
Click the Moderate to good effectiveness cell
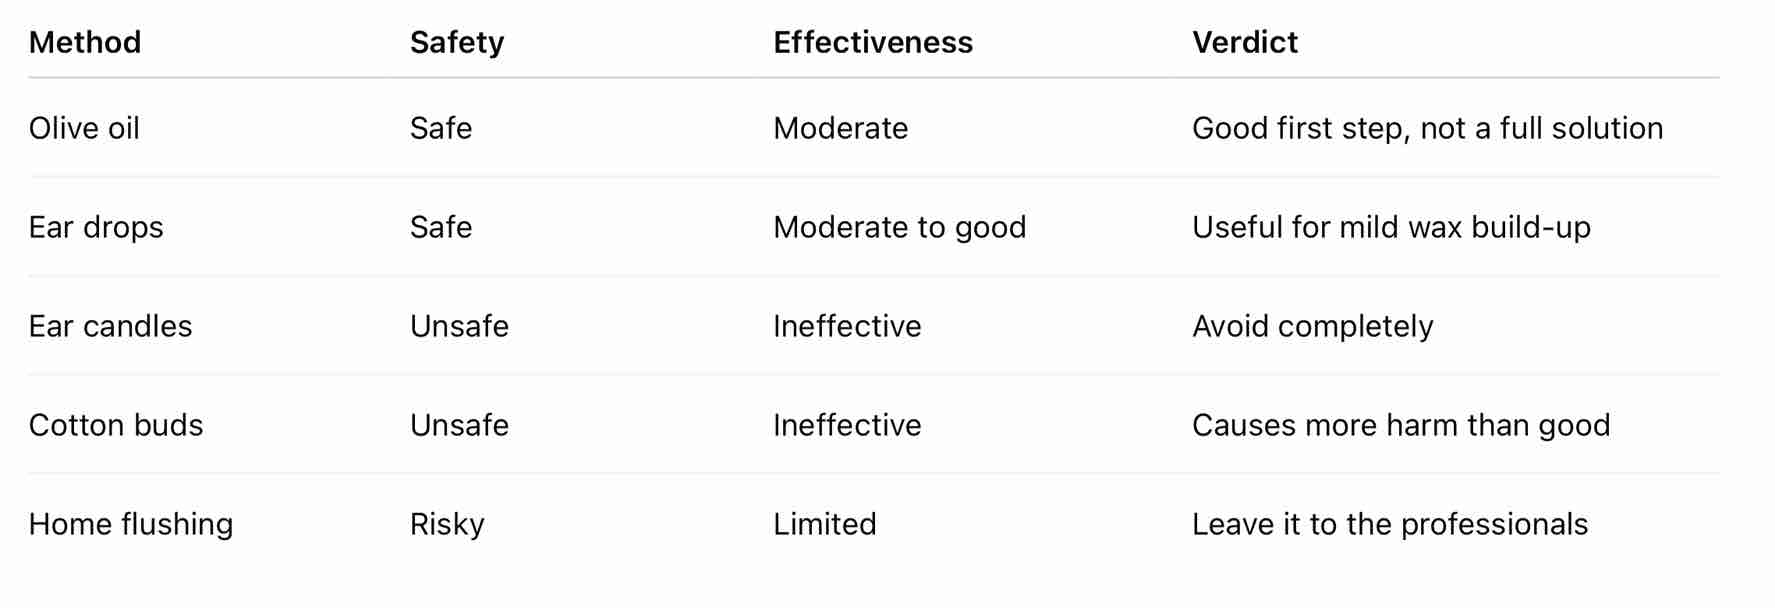coord(899,227)
